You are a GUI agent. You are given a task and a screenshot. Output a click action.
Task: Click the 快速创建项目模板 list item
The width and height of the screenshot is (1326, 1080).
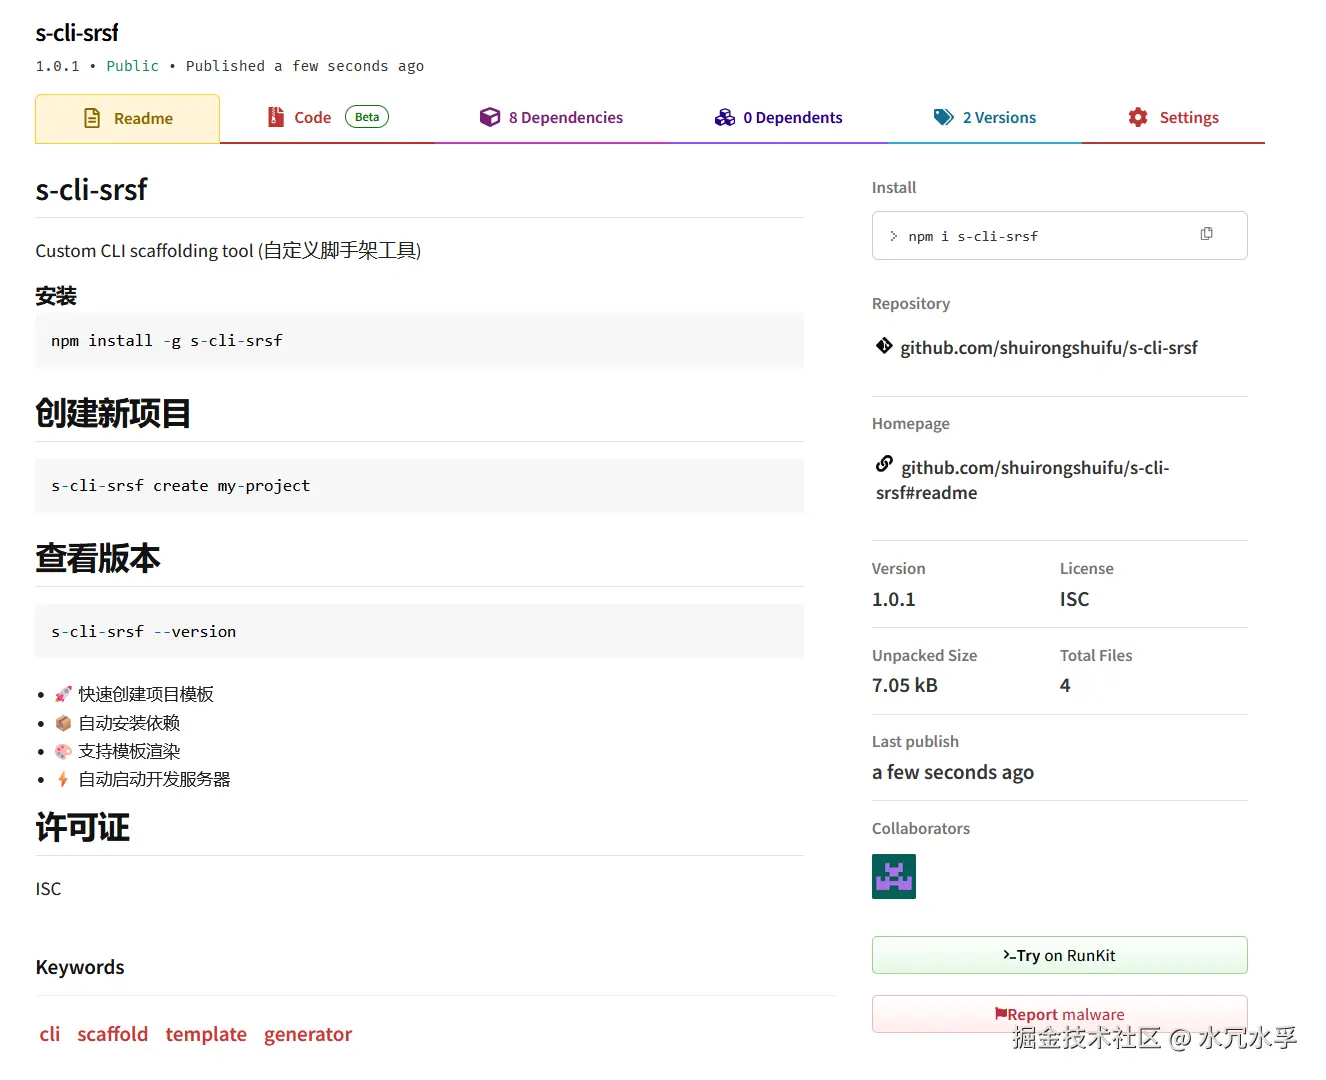point(135,694)
